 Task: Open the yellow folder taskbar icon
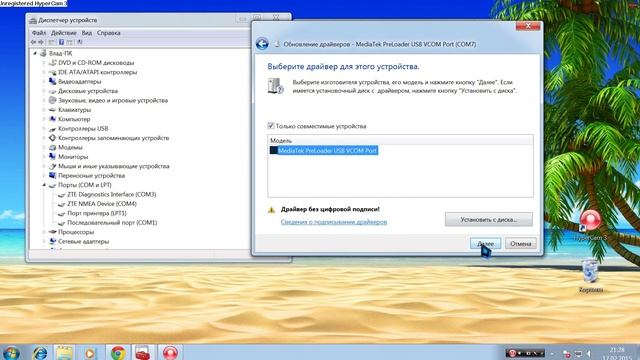[64, 353]
